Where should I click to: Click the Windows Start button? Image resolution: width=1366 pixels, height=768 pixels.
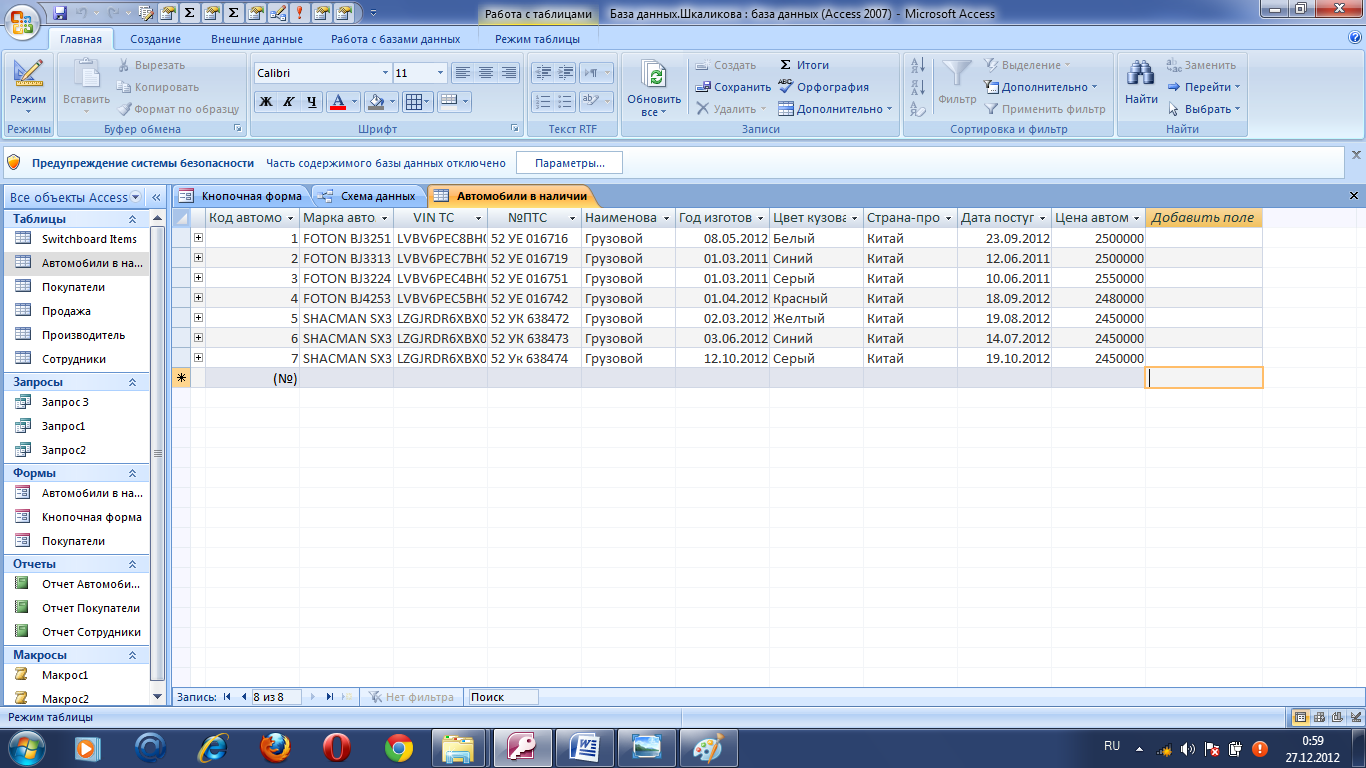click(x=27, y=747)
